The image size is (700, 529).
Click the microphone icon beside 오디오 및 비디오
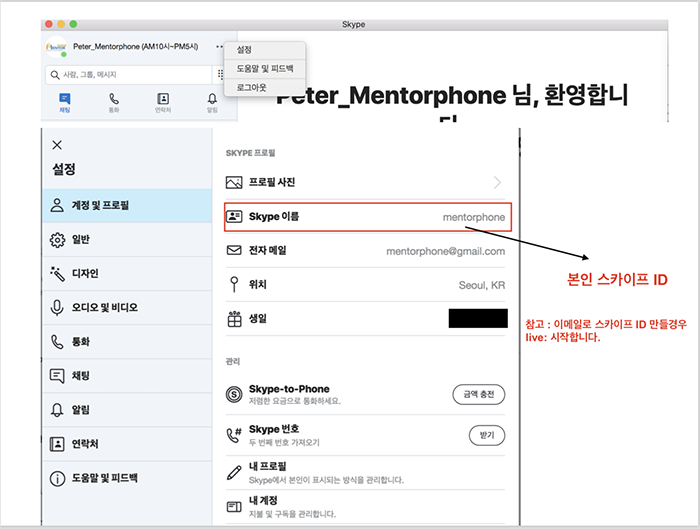tap(57, 308)
